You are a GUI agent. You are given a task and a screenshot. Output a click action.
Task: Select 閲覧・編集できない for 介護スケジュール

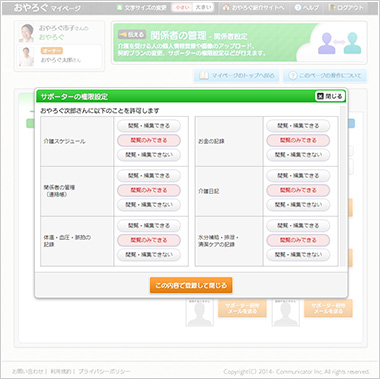149,155
